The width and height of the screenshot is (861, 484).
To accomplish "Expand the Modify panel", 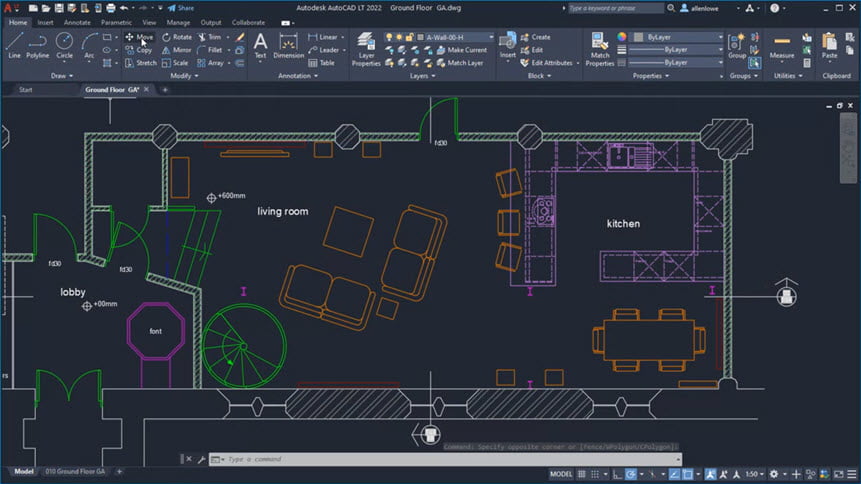I will (184, 76).
